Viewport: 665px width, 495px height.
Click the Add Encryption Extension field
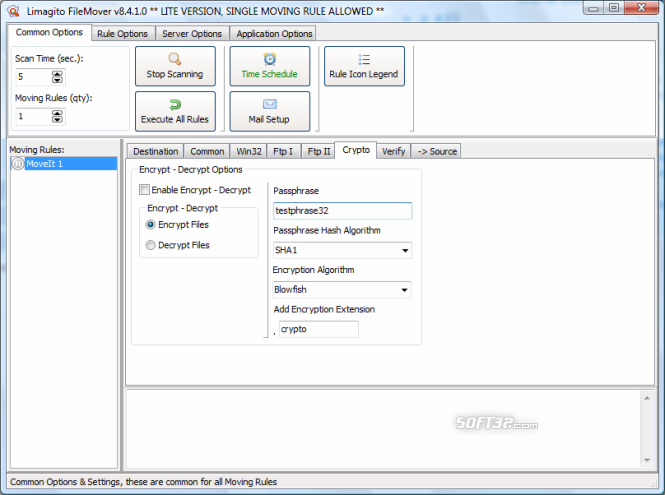tap(319, 329)
